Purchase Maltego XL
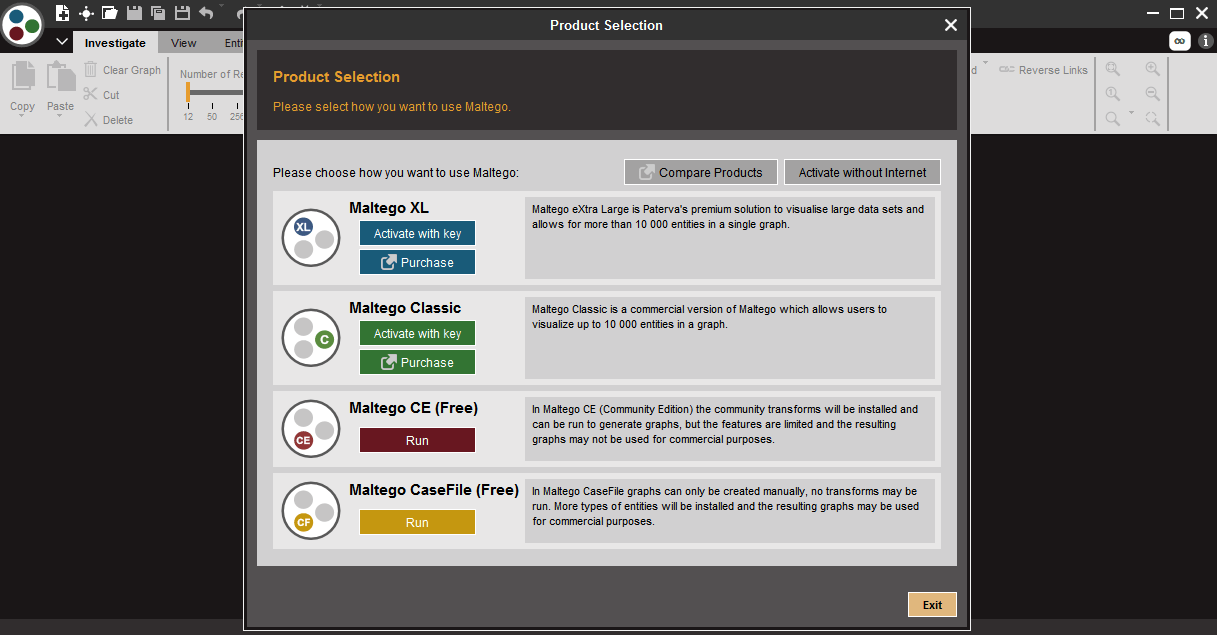 (418, 262)
